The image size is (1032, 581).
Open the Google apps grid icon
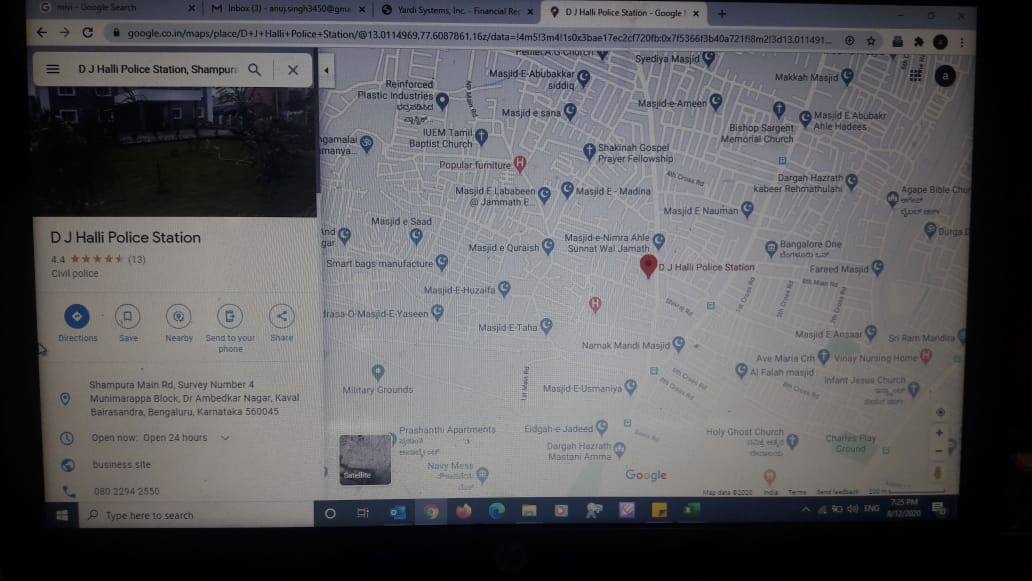916,76
